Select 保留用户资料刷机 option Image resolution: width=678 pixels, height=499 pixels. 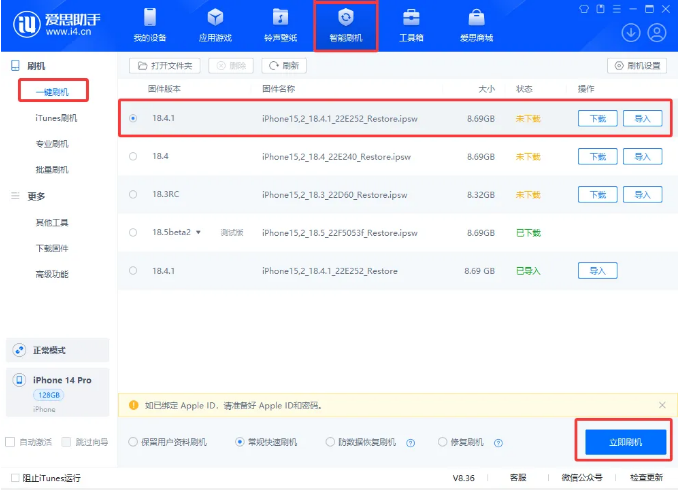tap(133, 442)
